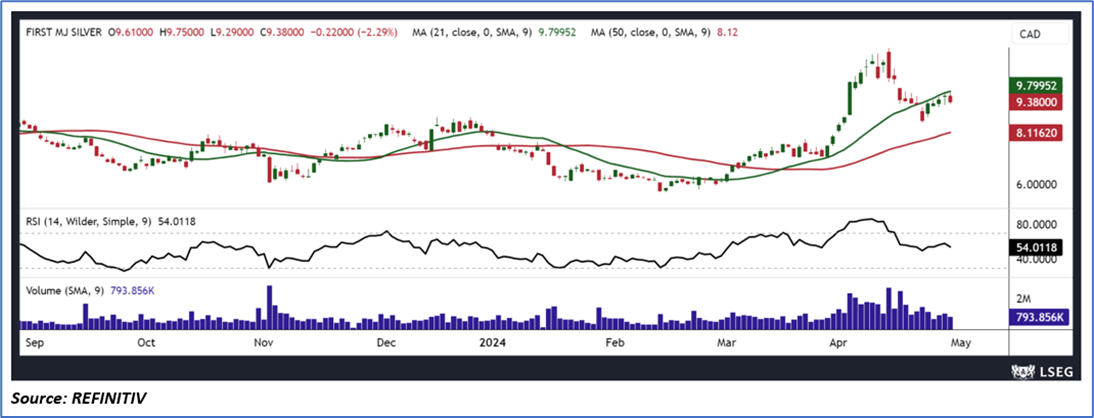This screenshot has width=1094, height=418.
Task: Click the 6.00000 axis value
Action: [1037, 185]
